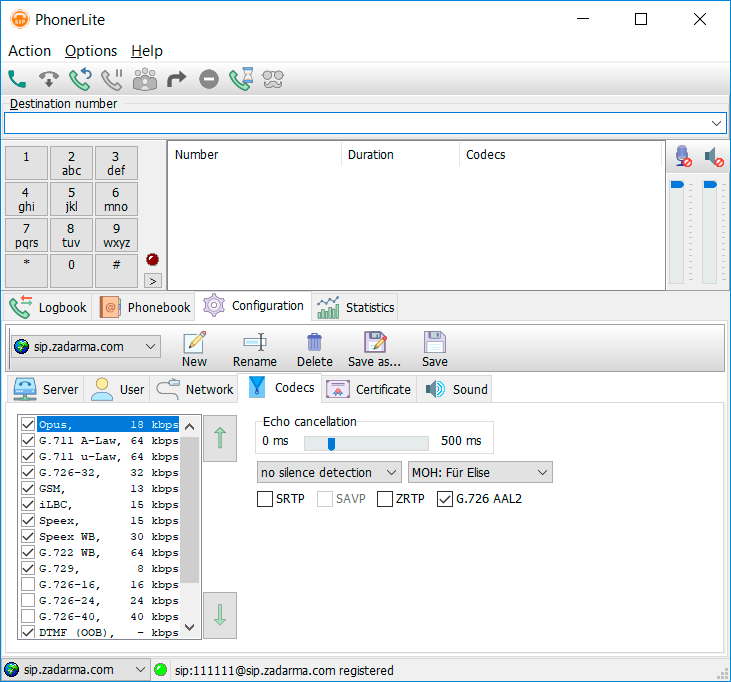The image size is (731, 682).
Task: Open the Sound settings tab
Action: pos(456,389)
